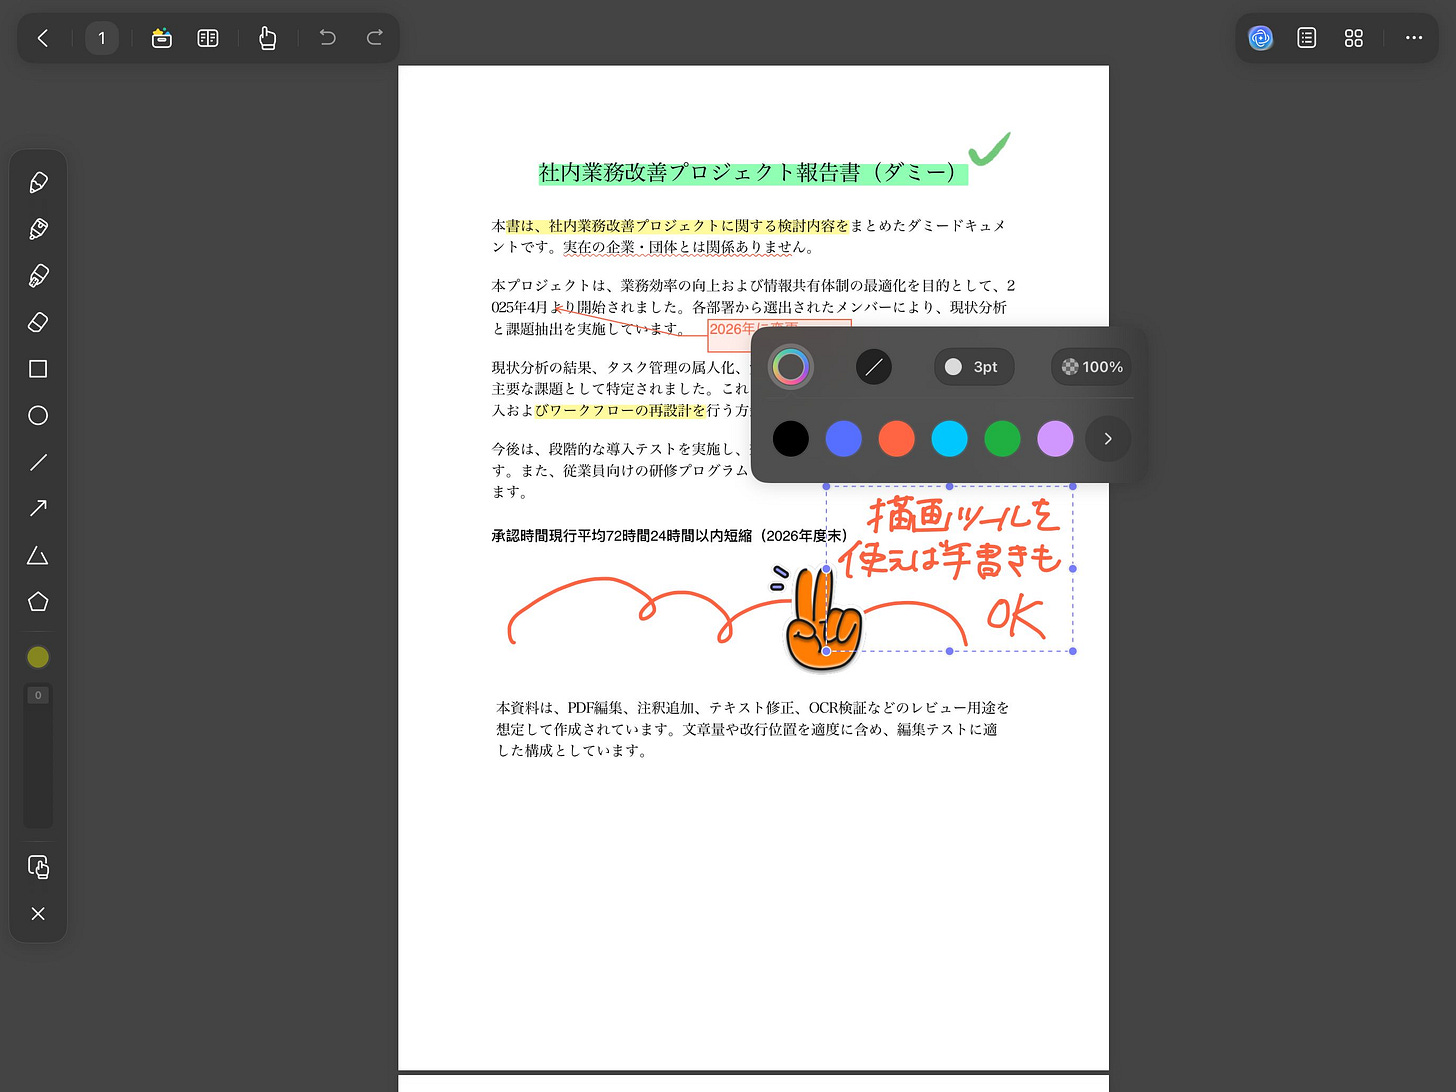The width and height of the screenshot is (1456, 1092).
Task: Select the eraser tool
Action: pyautogui.click(x=38, y=322)
